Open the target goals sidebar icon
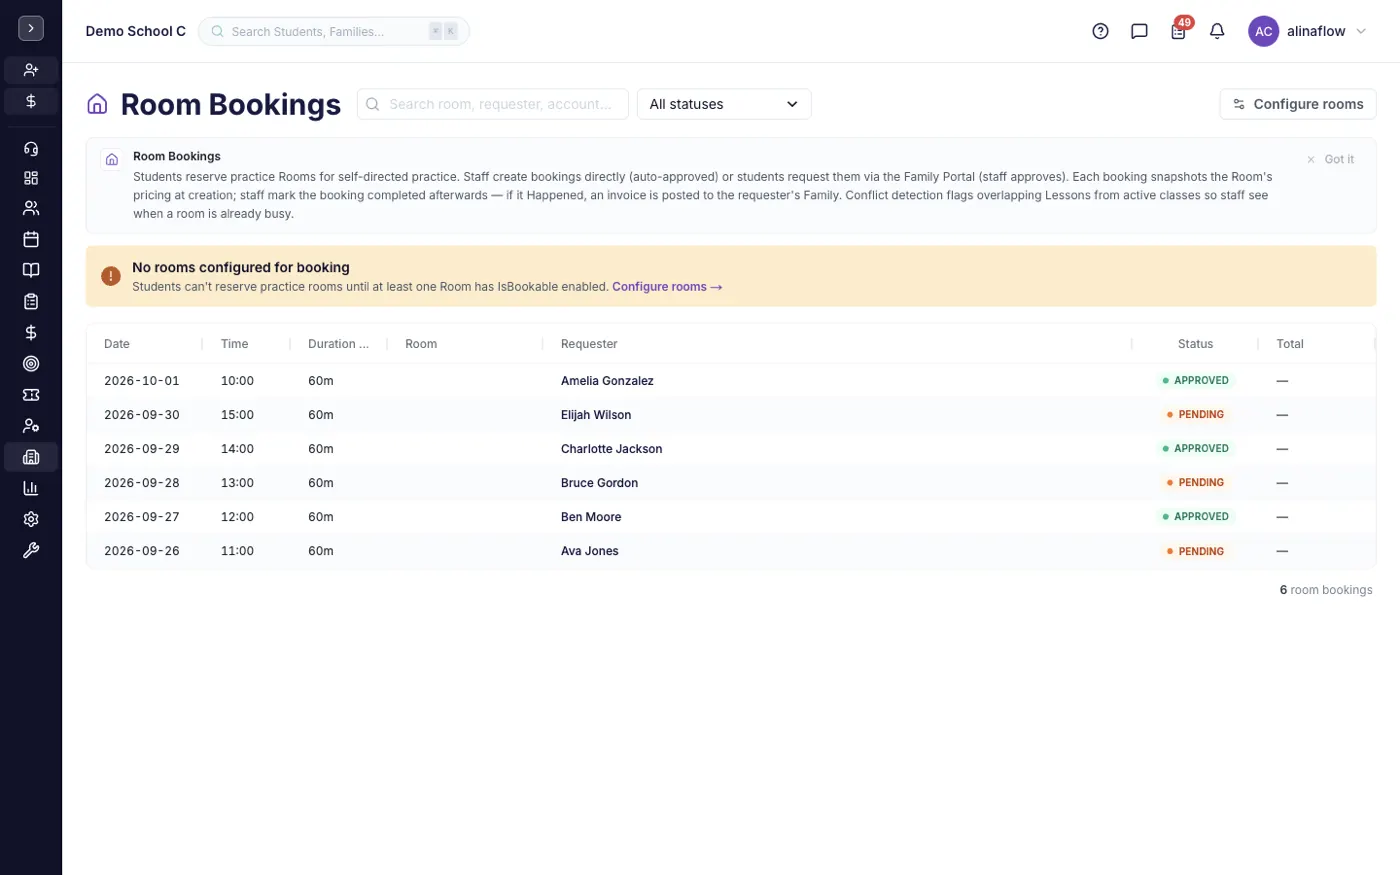The width and height of the screenshot is (1400, 875). pyautogui.click(x=31, y=364)
